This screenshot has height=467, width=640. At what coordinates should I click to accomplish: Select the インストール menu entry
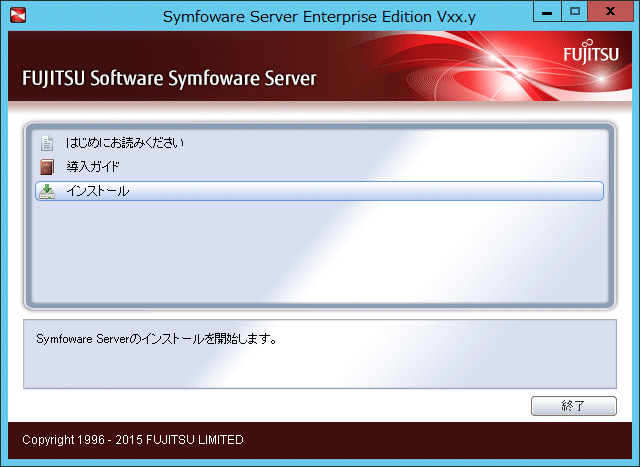pyautogui.click(x=320, y=191)
